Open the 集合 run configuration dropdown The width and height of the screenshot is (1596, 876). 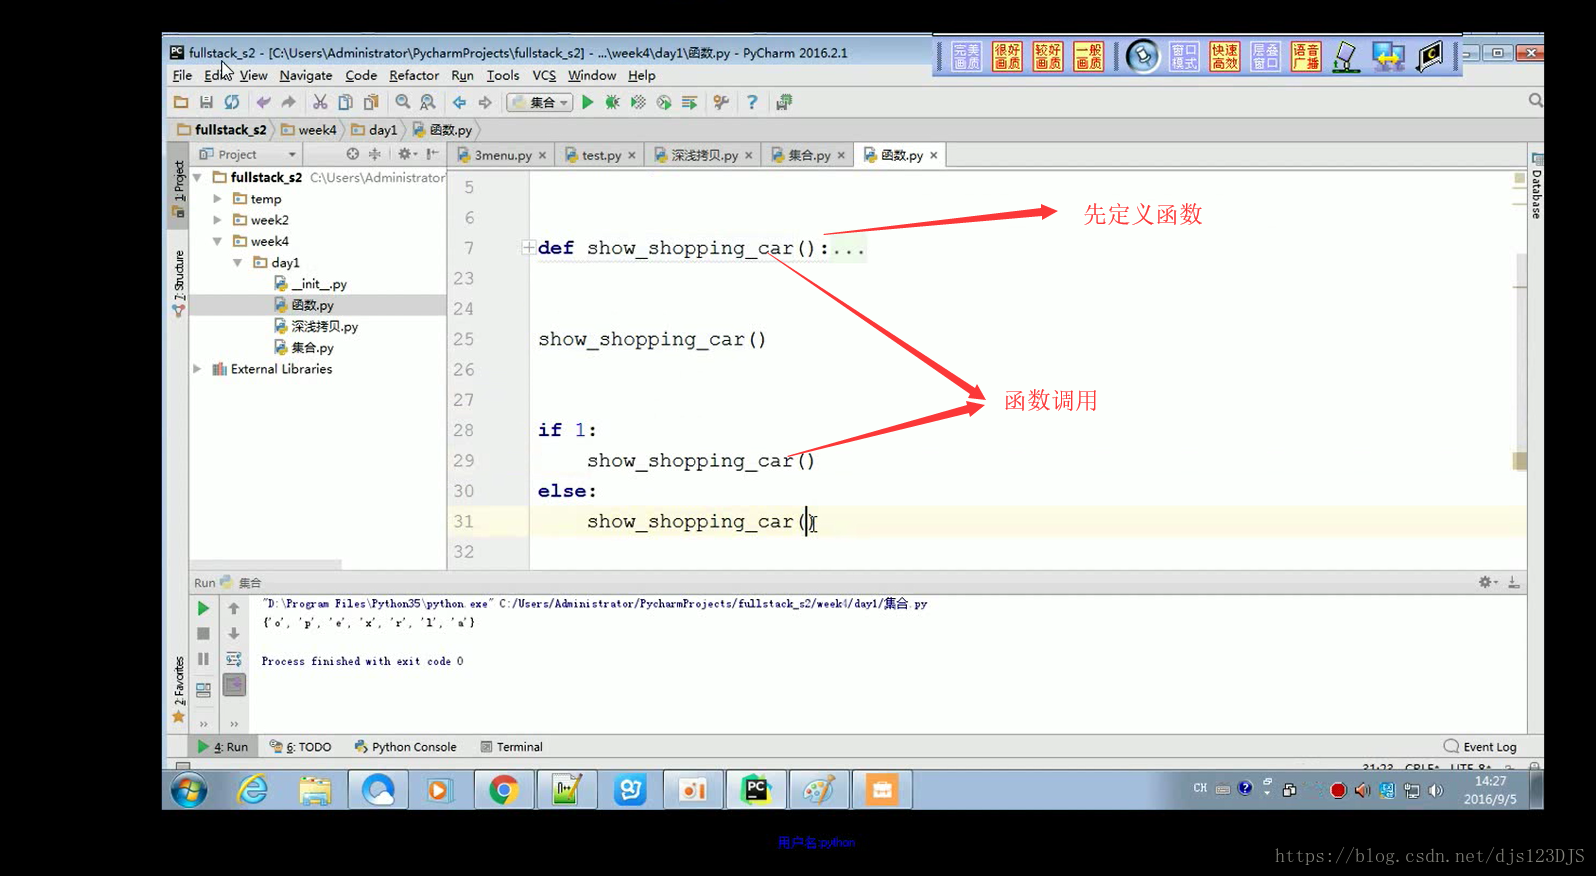[539, 102]
